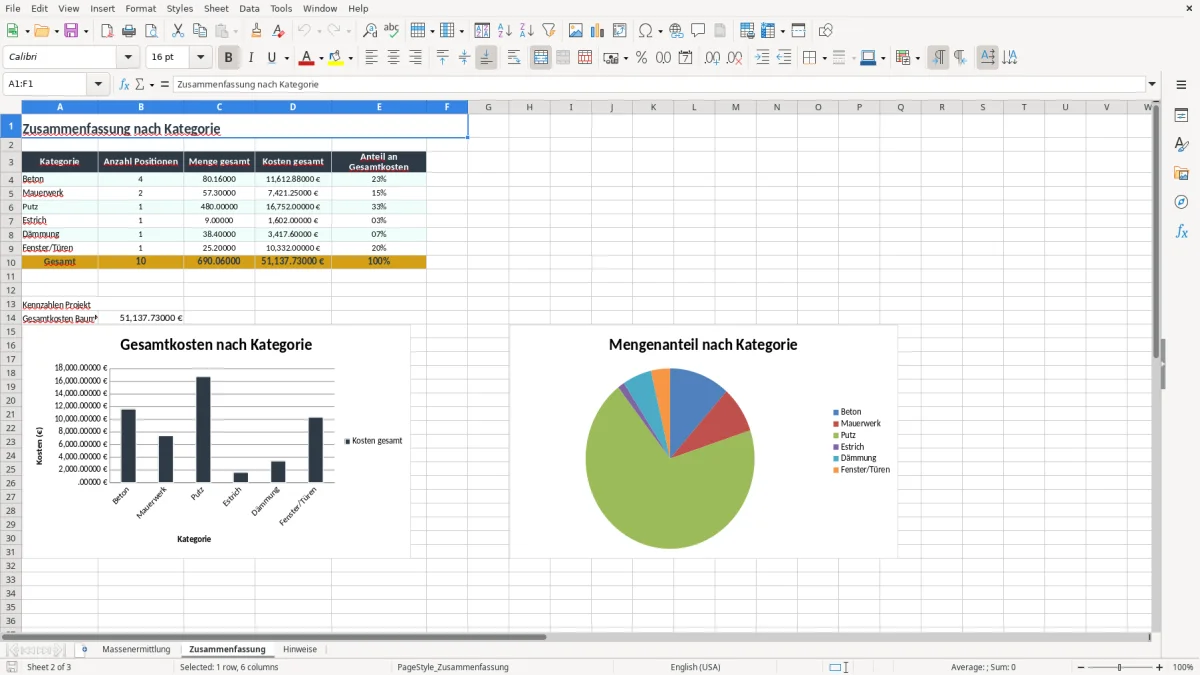Image resolution: width=1200 pixels, height=675 pixels.
Task: Toggle print preview
Action: pyautogui.click(x=151, y=31)
